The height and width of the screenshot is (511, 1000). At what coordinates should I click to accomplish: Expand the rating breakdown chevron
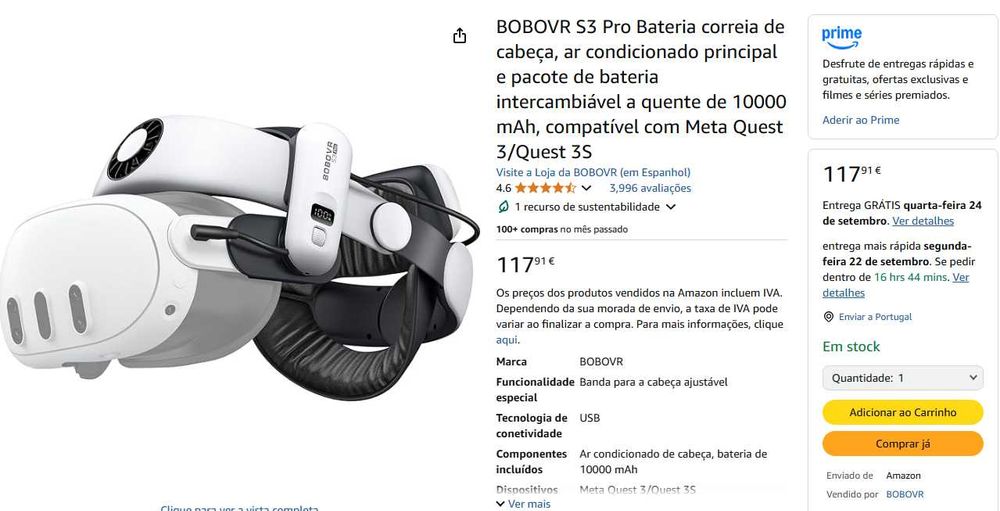(x=587, y=188)
